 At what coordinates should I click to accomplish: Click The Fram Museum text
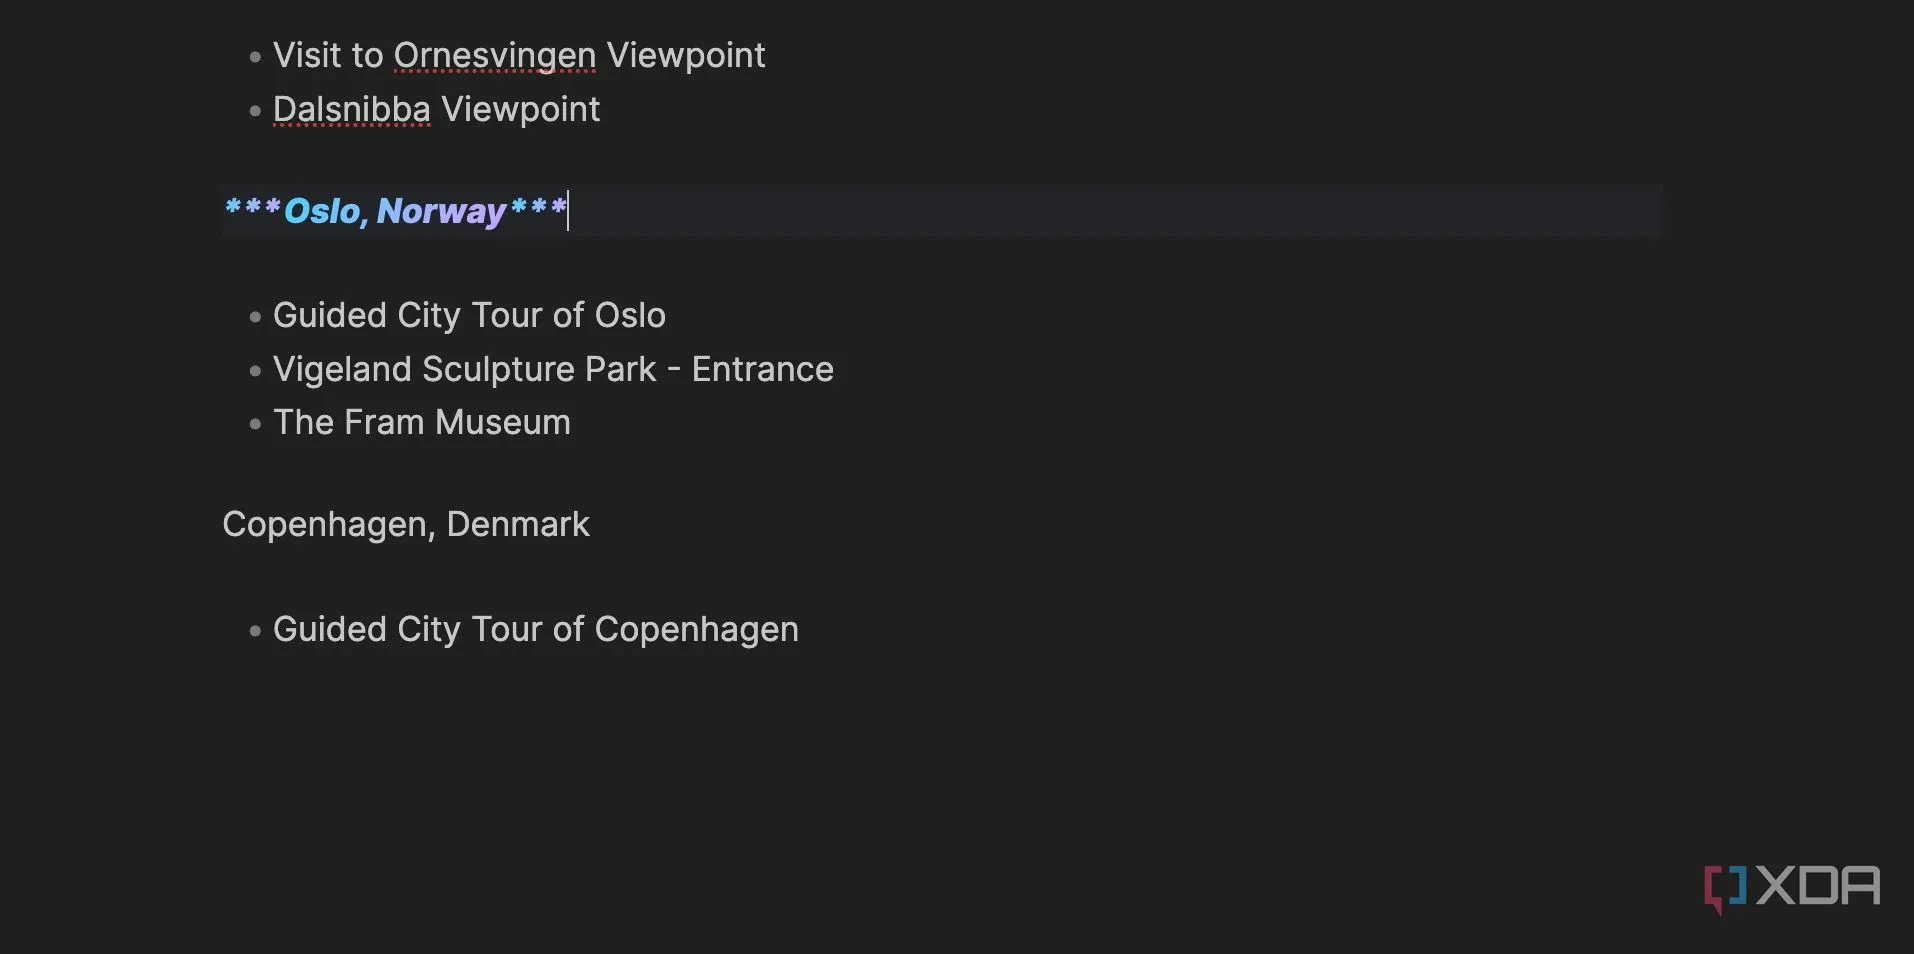pyautogui.click(x=422, y=422)
